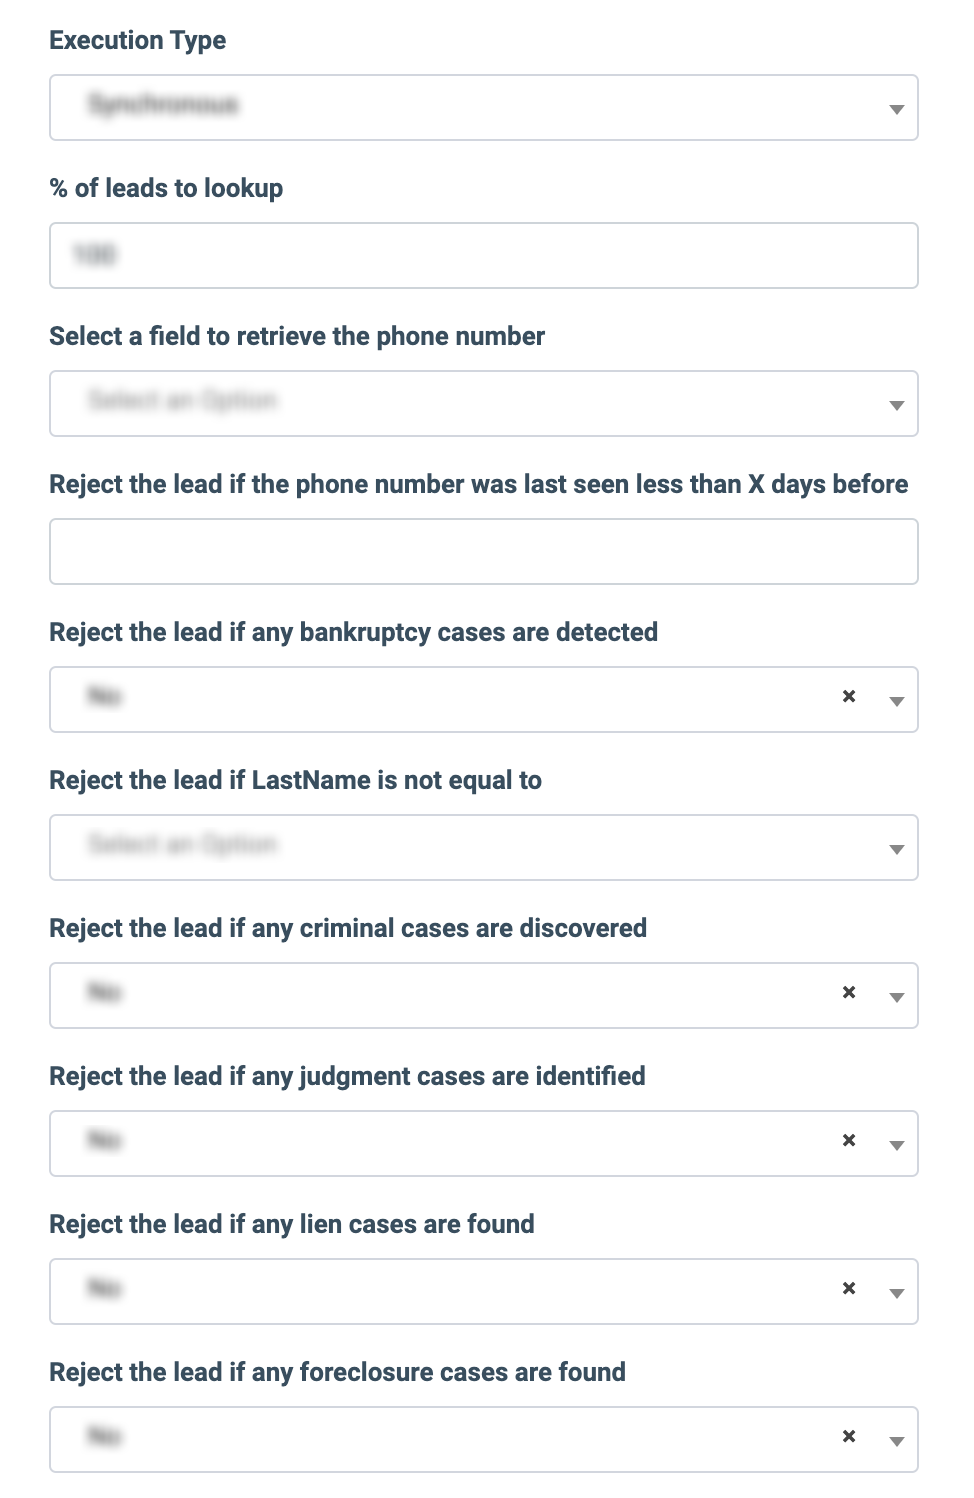
Task: Clear the criminal cases selection with X
Action: click(849, 992)
